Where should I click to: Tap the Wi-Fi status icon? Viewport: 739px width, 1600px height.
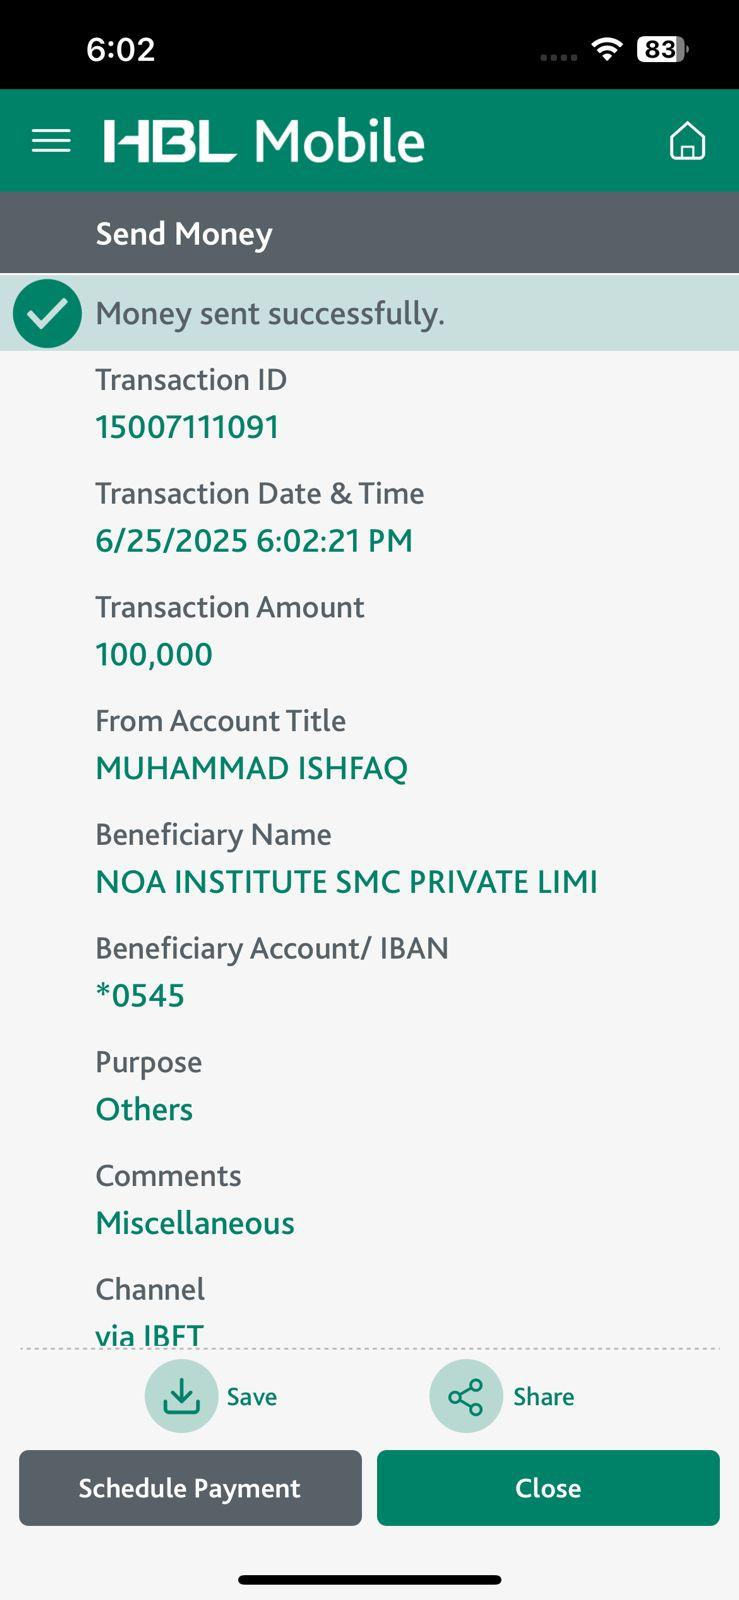pos(606,49)
